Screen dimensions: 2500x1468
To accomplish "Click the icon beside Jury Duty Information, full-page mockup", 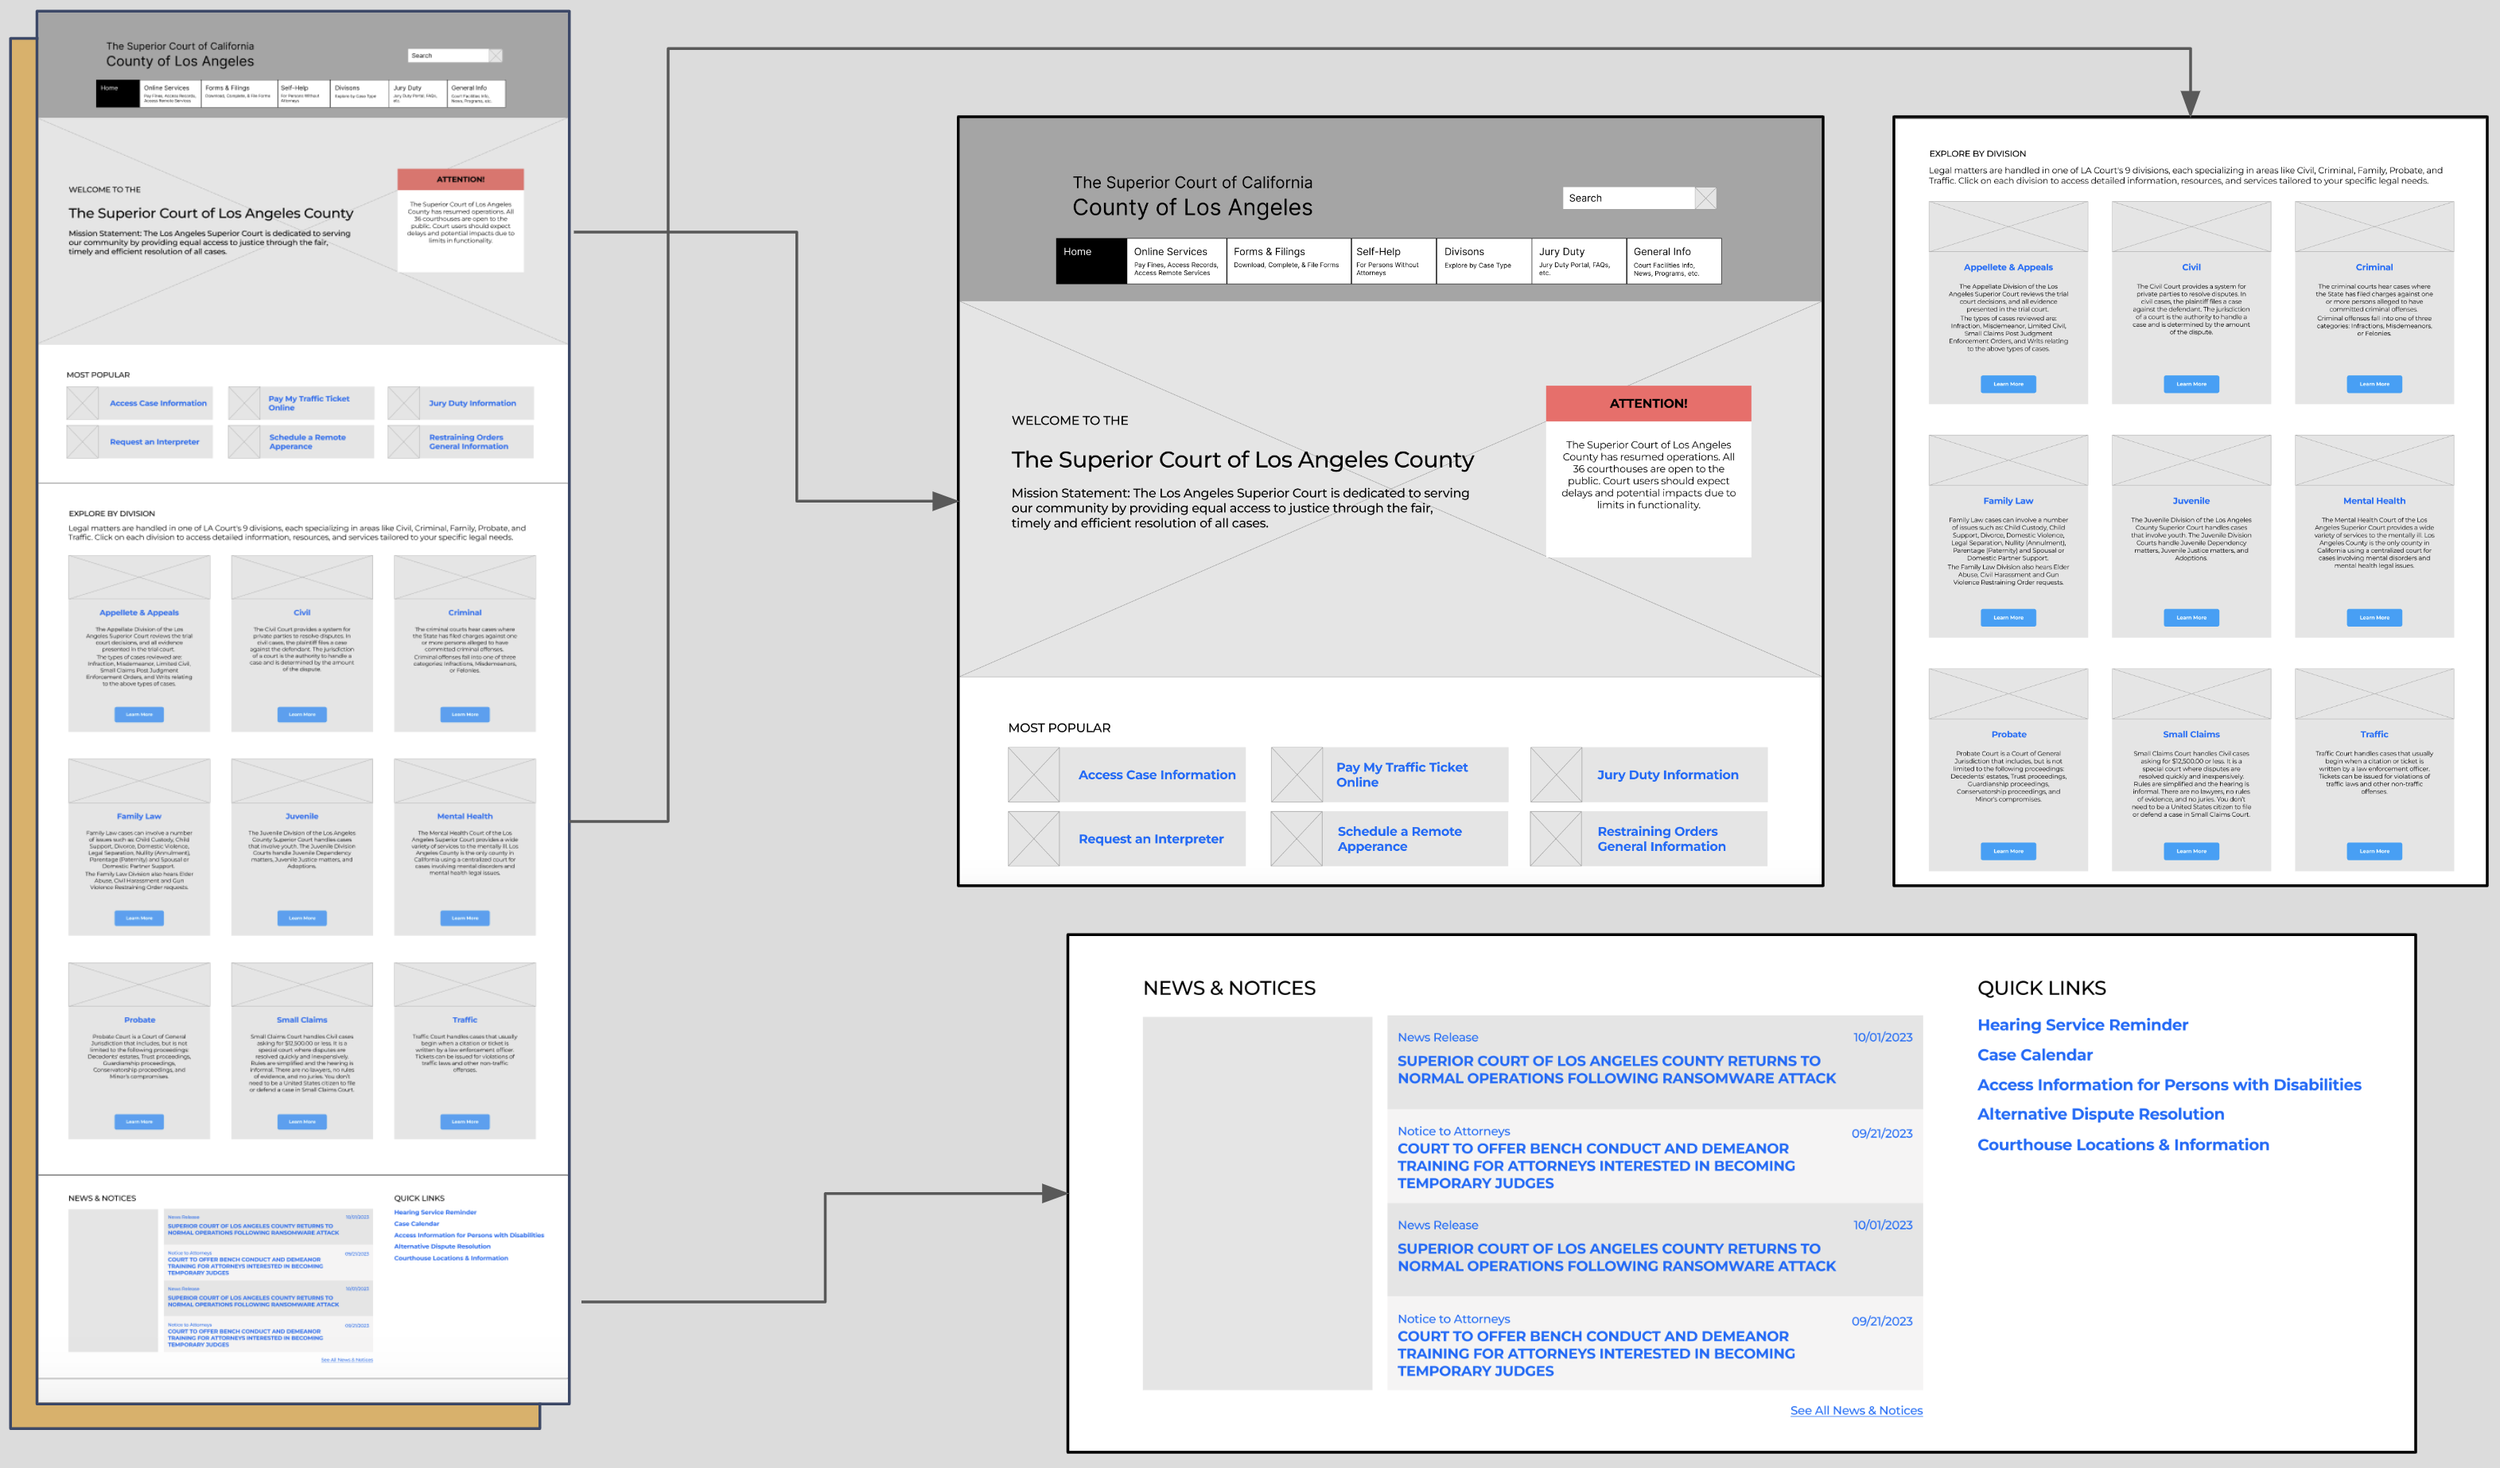I will 404,403.
